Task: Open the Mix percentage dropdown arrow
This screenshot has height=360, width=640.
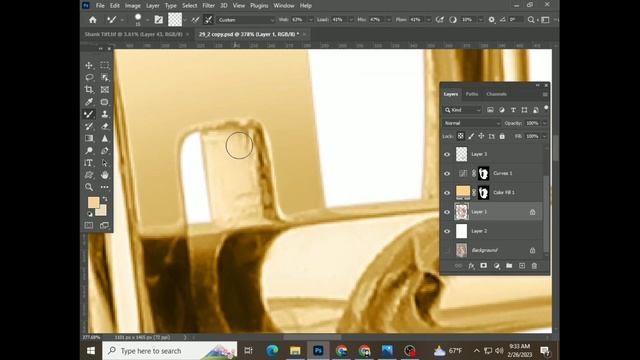Action: (x=389, y=20)
